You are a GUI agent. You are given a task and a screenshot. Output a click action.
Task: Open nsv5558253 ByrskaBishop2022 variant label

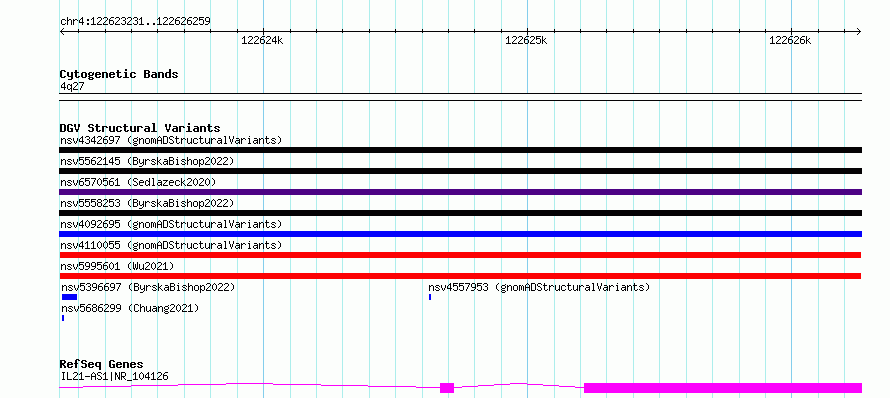click(147, 203)
